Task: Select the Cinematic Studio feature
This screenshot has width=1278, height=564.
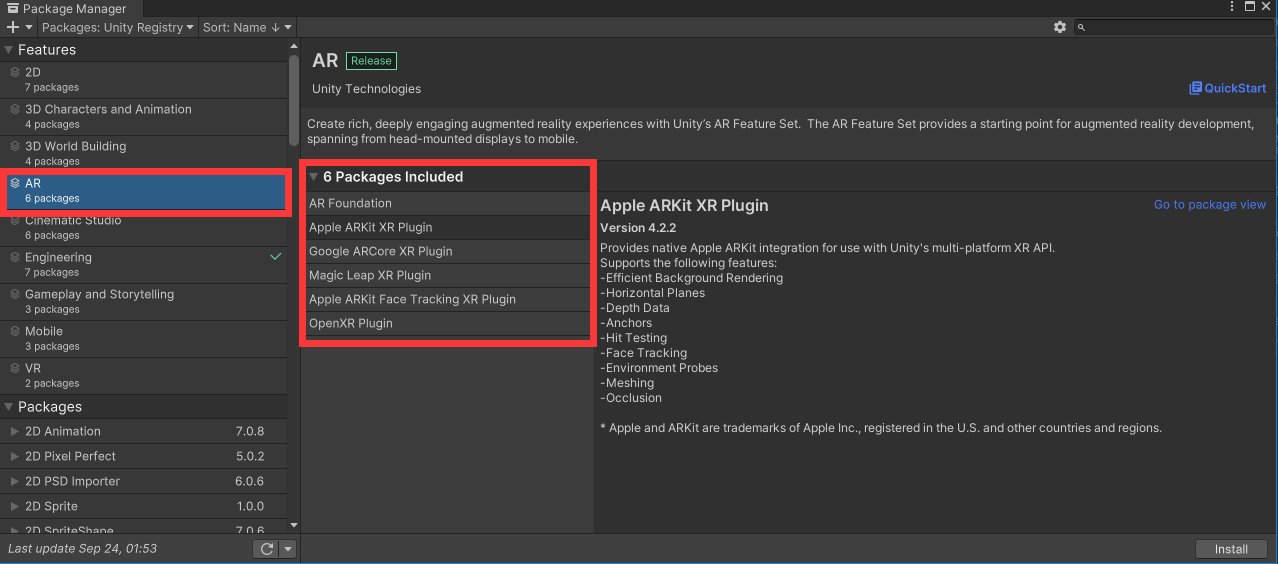Action: click(x=144, y=228)
